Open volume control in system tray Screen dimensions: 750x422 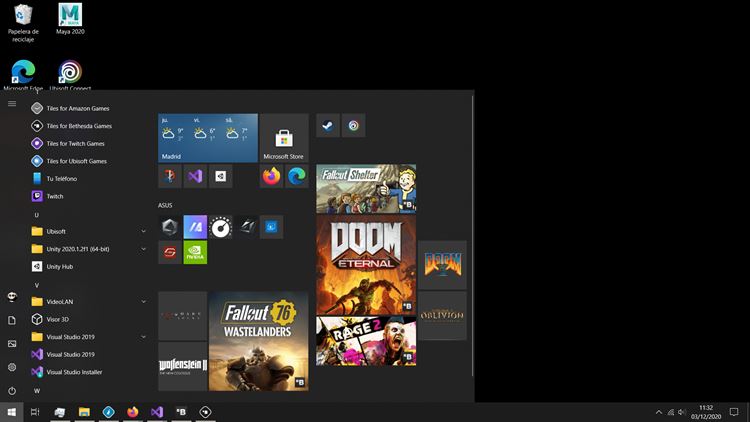click(x=682, y=412)
